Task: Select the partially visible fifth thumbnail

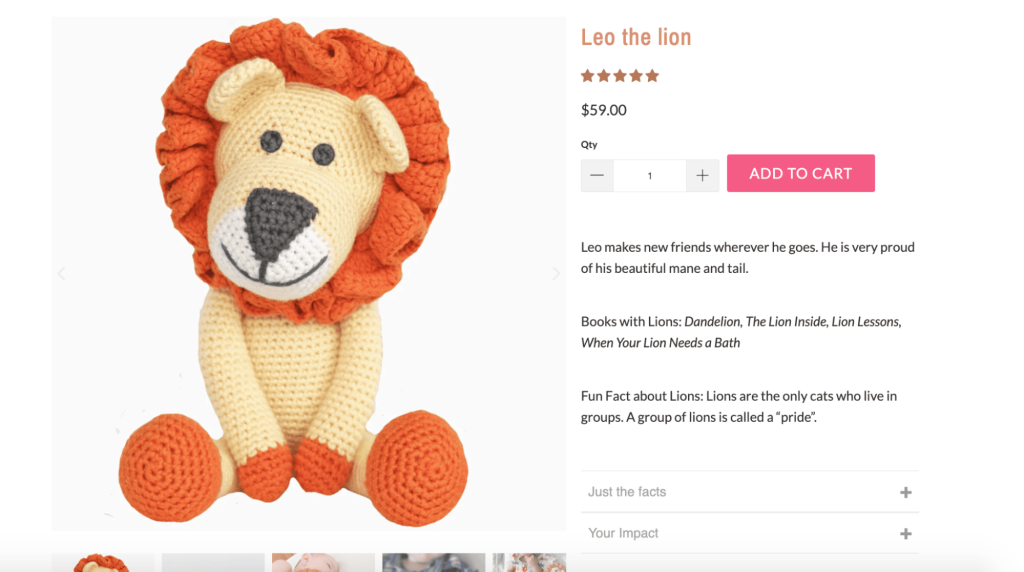Action: [x=529, y=562]
